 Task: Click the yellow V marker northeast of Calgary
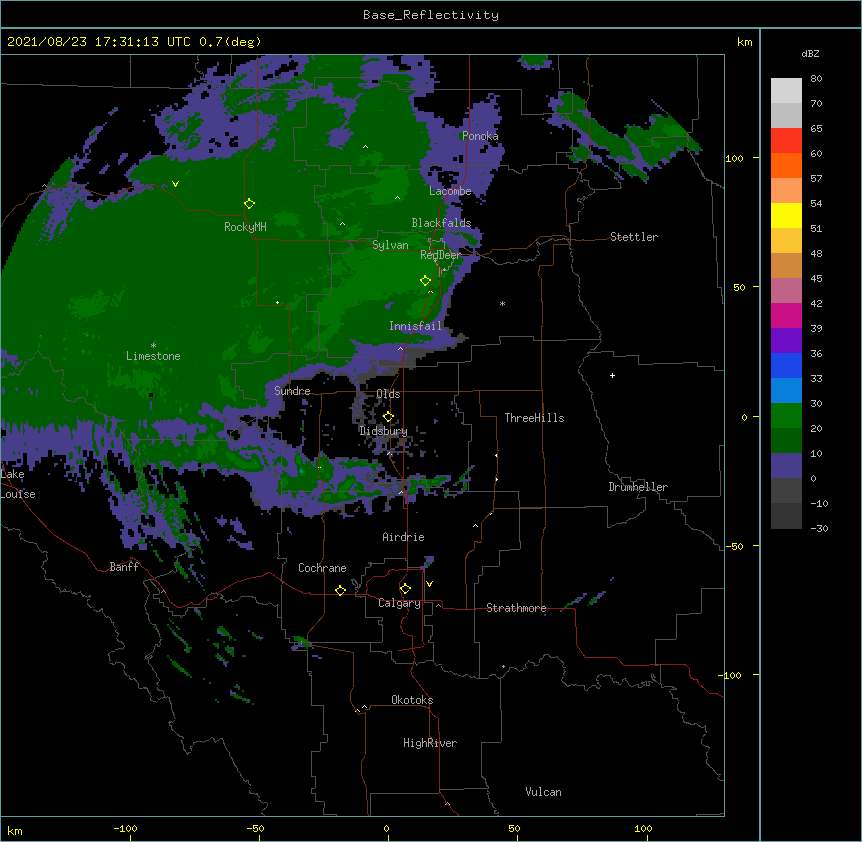pyautogui.click(x=429, y=584)
